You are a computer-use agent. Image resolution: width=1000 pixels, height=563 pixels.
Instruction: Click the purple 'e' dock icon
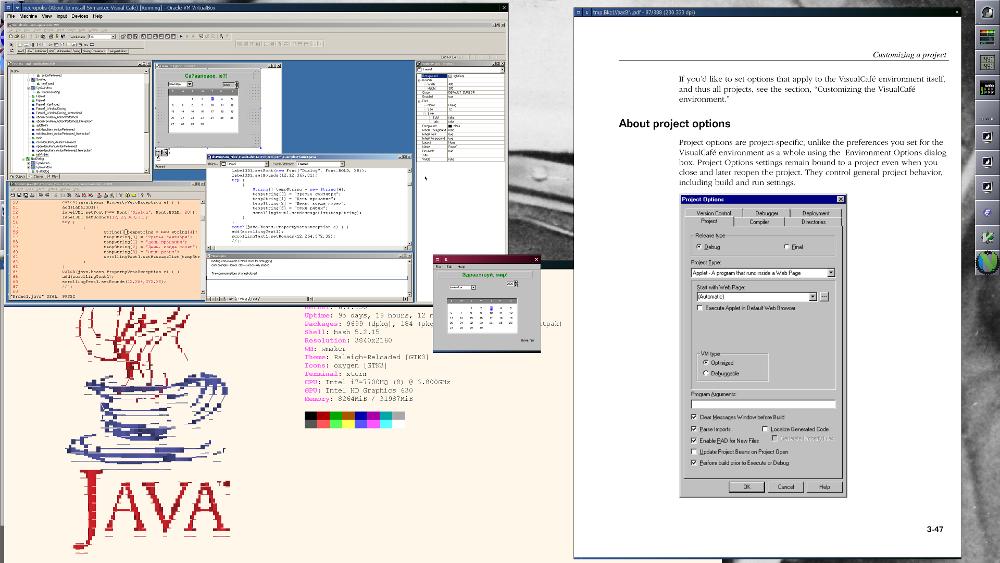click(987, 212)
